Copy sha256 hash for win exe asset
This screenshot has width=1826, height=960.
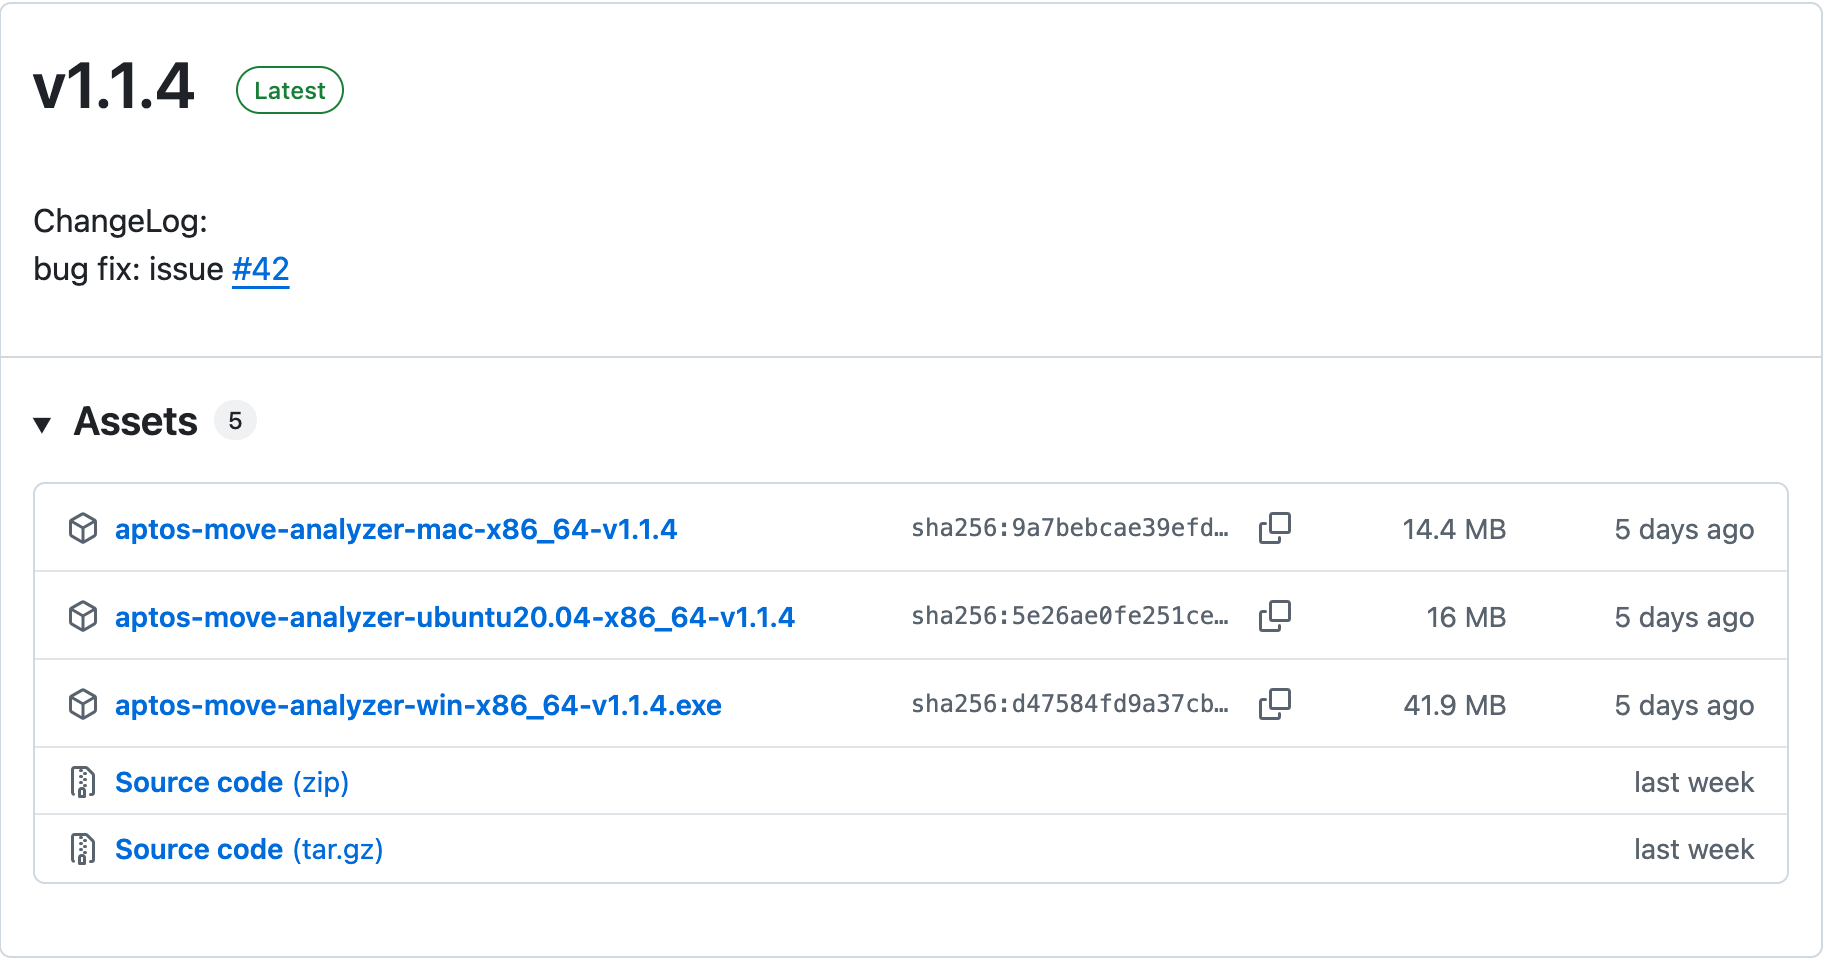tap(1274, 704)
